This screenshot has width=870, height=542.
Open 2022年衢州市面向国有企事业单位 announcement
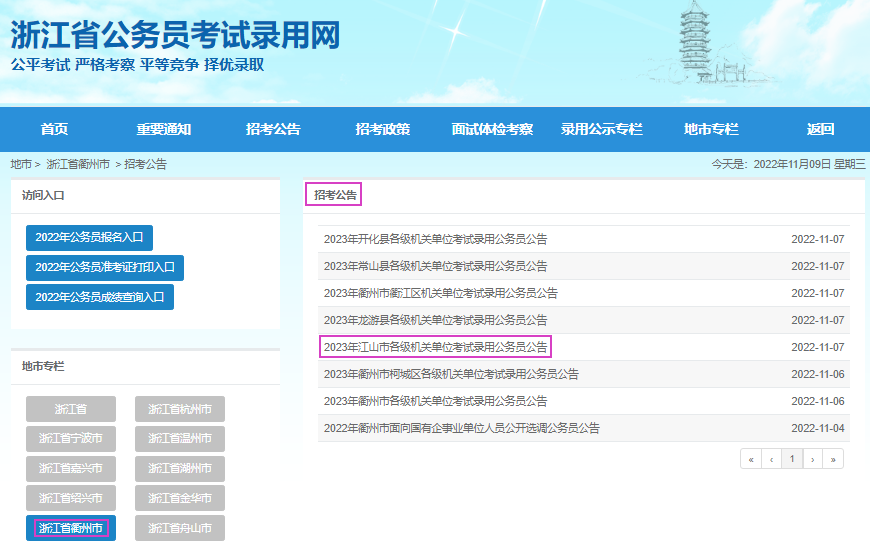point(461,428)
